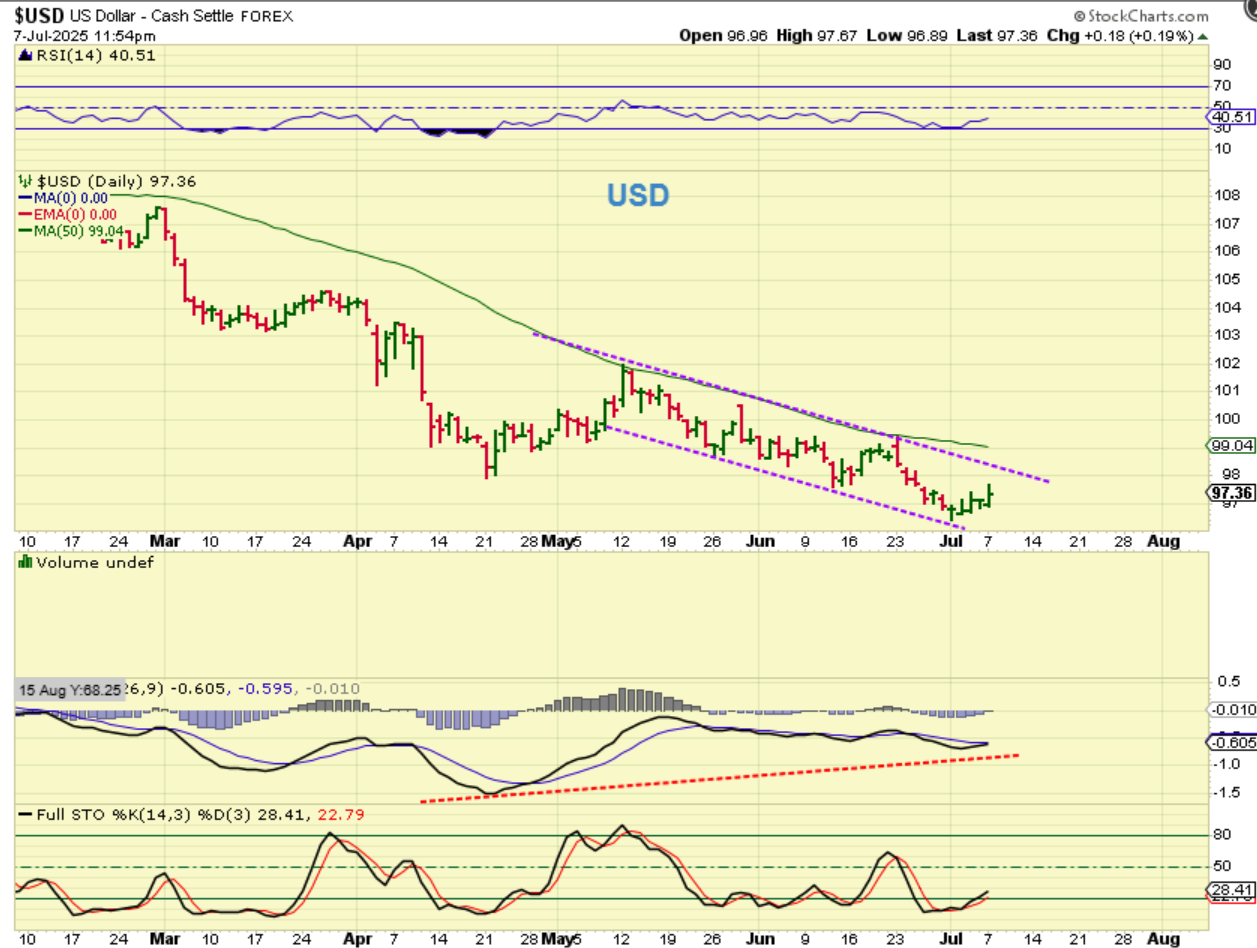
Task: Click the green MA(50) legend line marker
Action: (x=26, y=230)
